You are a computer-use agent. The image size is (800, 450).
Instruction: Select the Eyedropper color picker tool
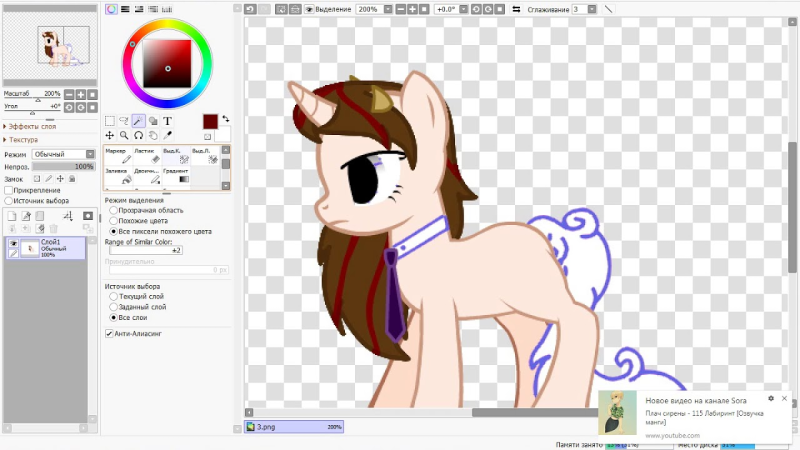click(168, 135)
